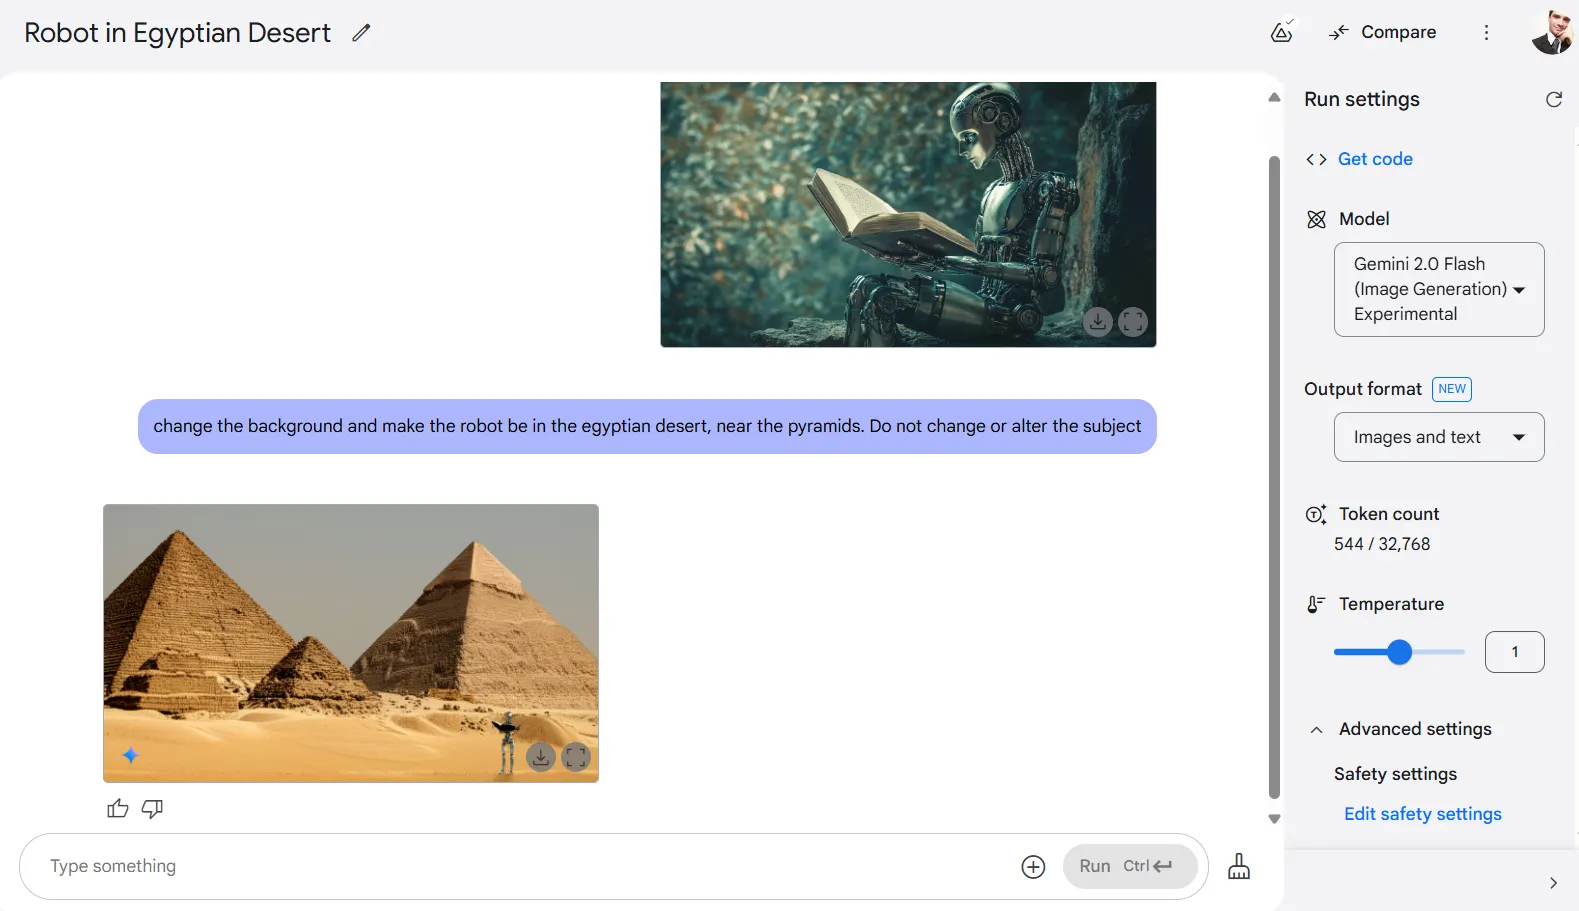
Task: Give thumbs up to the response
Action: point(118,808)
